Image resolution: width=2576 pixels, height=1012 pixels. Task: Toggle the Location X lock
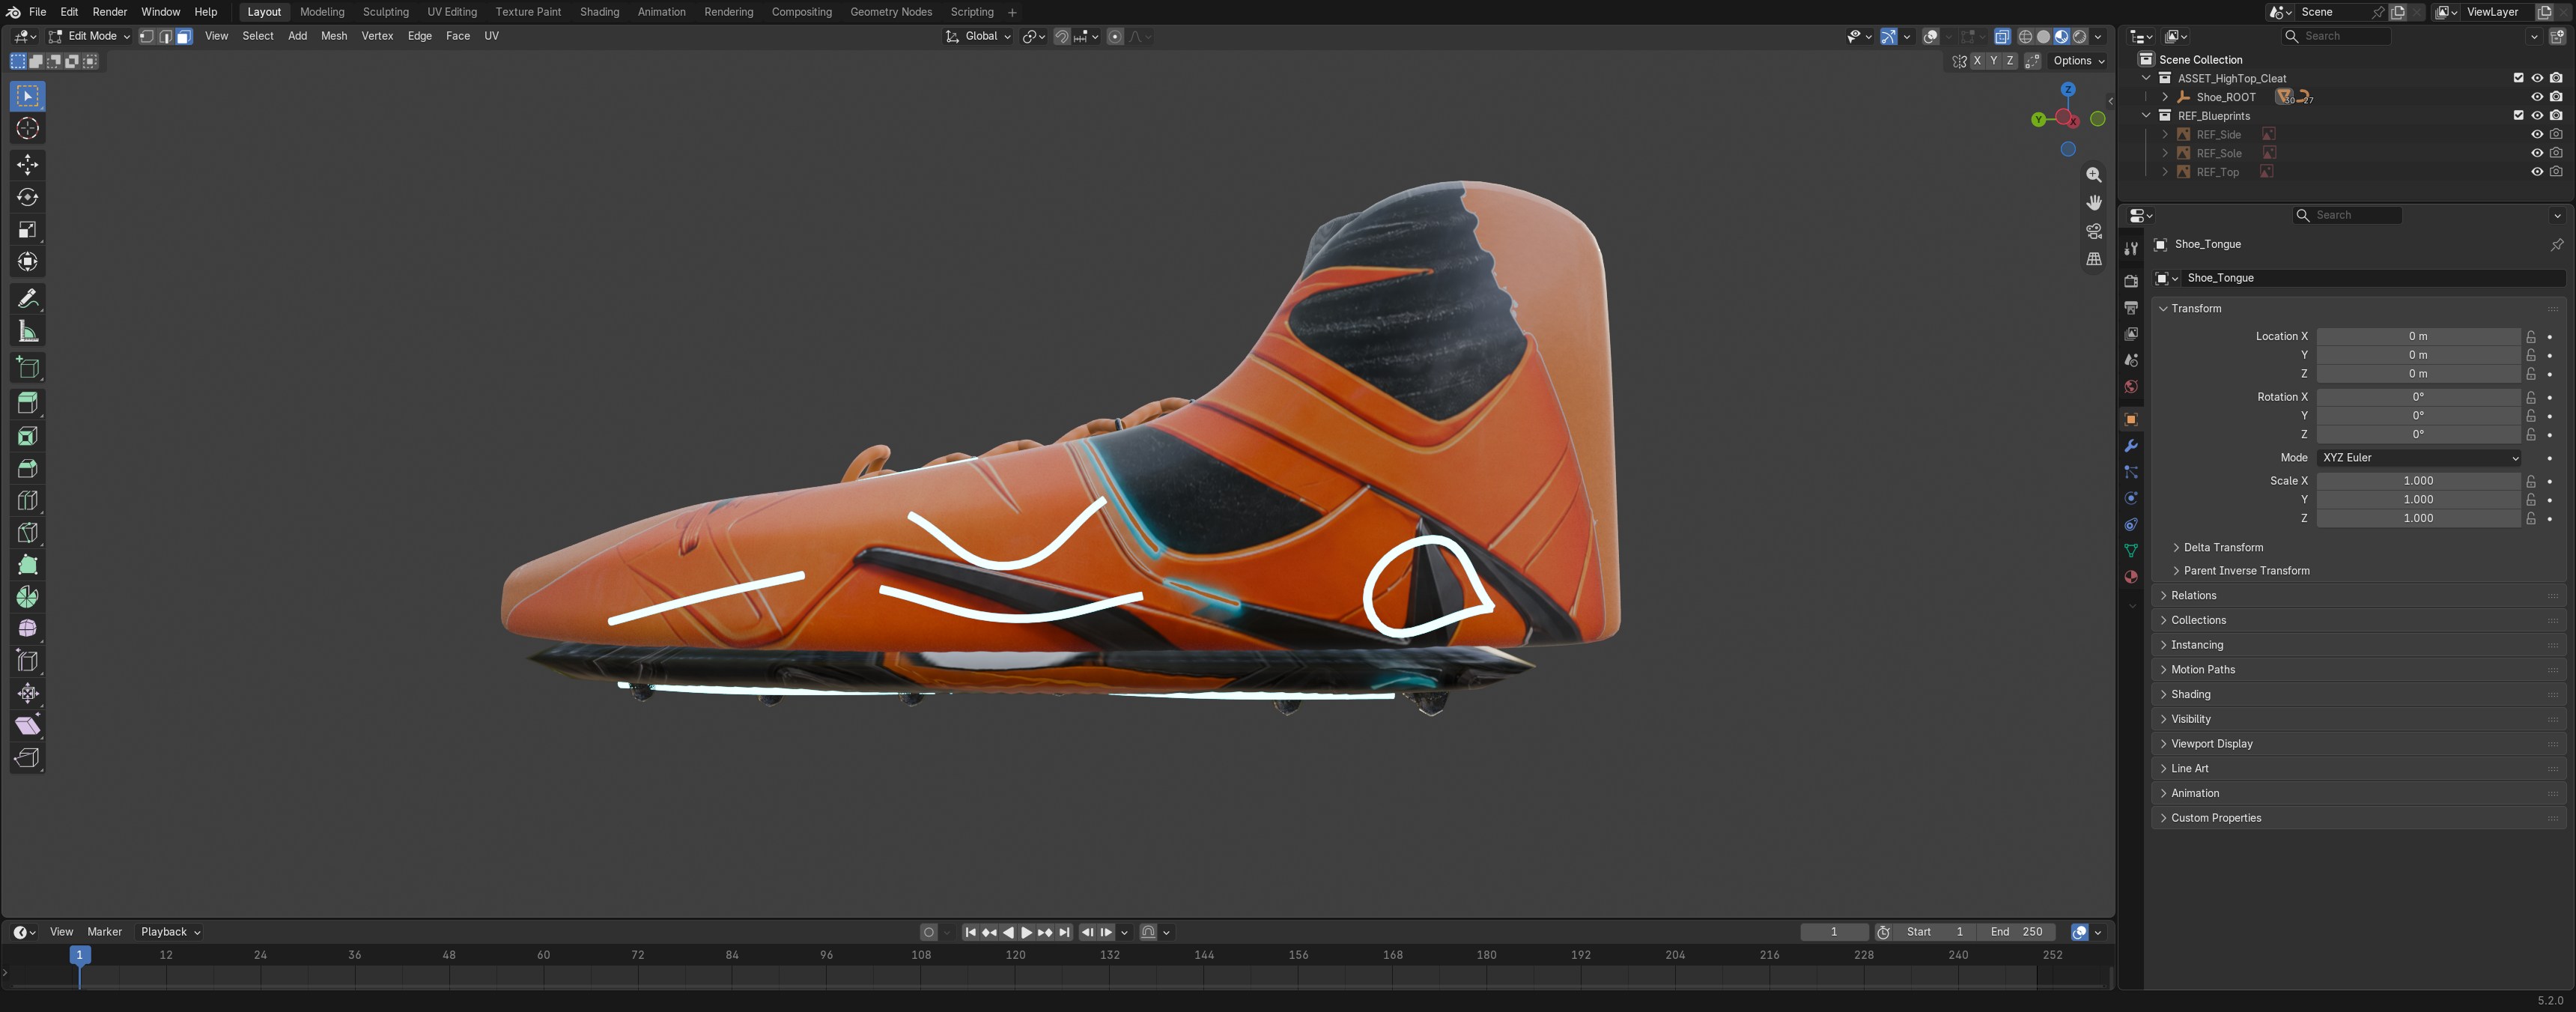pos(2531,337)
